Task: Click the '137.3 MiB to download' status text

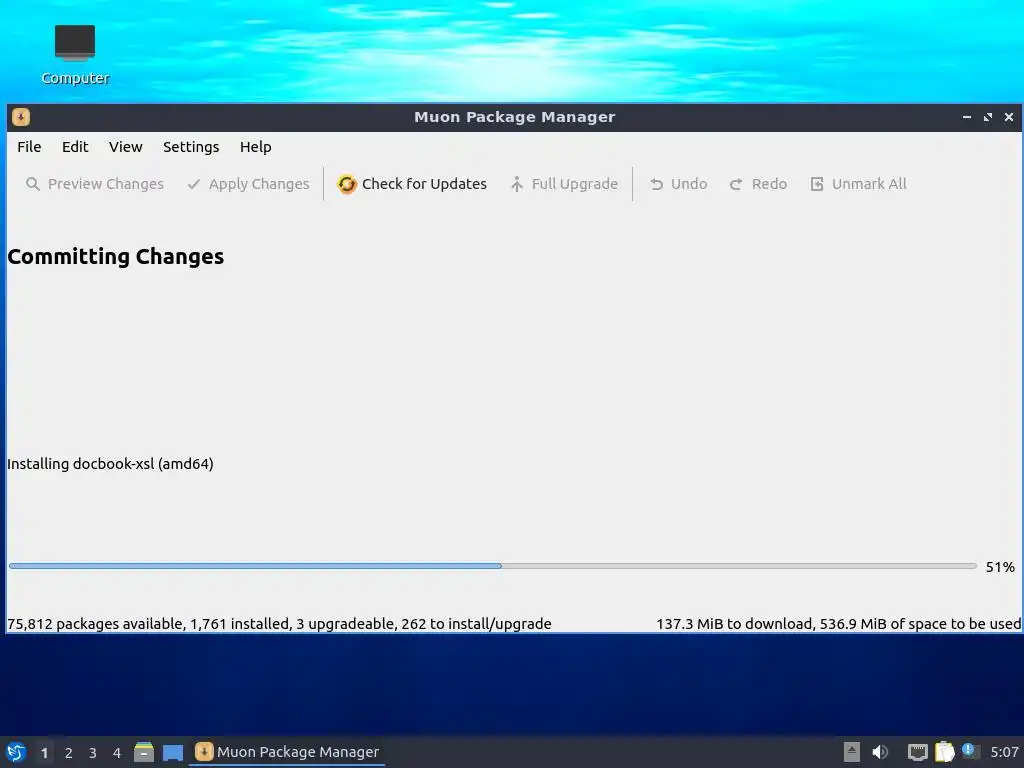Action: click(x=838, y=624)
